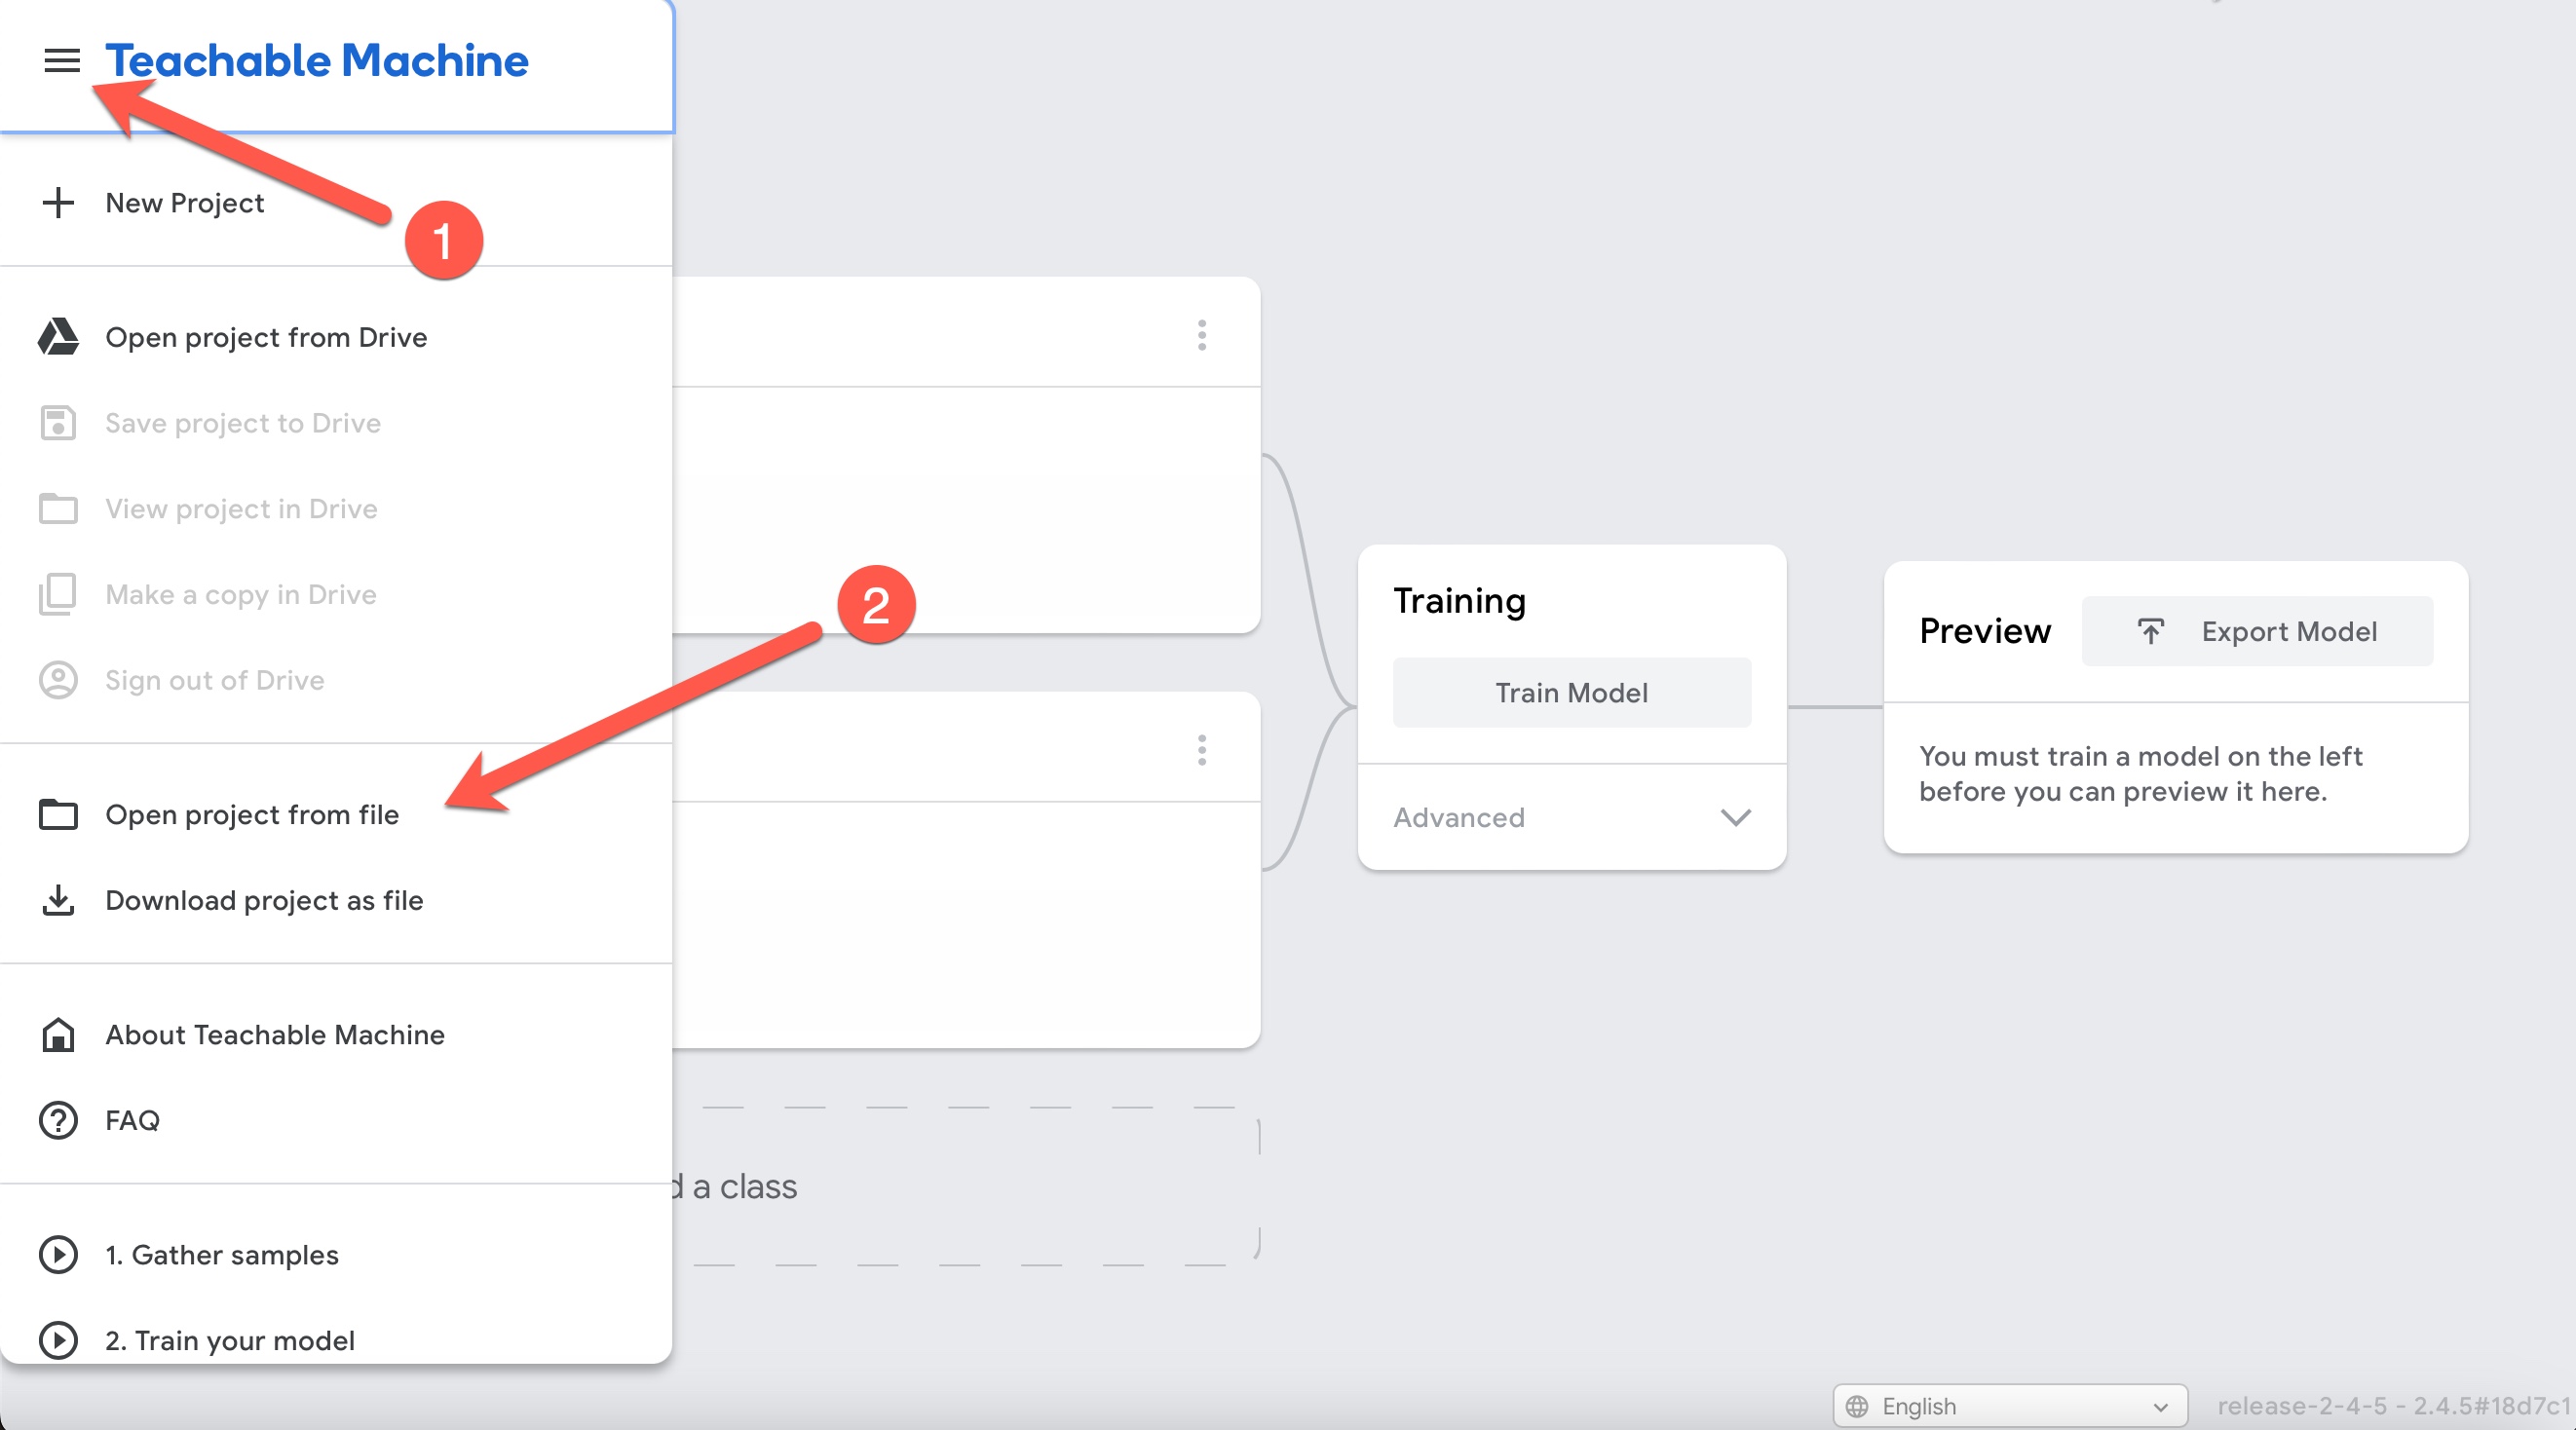
Task: Open first class card three-dot menu
Action: tap(1202, 335)
